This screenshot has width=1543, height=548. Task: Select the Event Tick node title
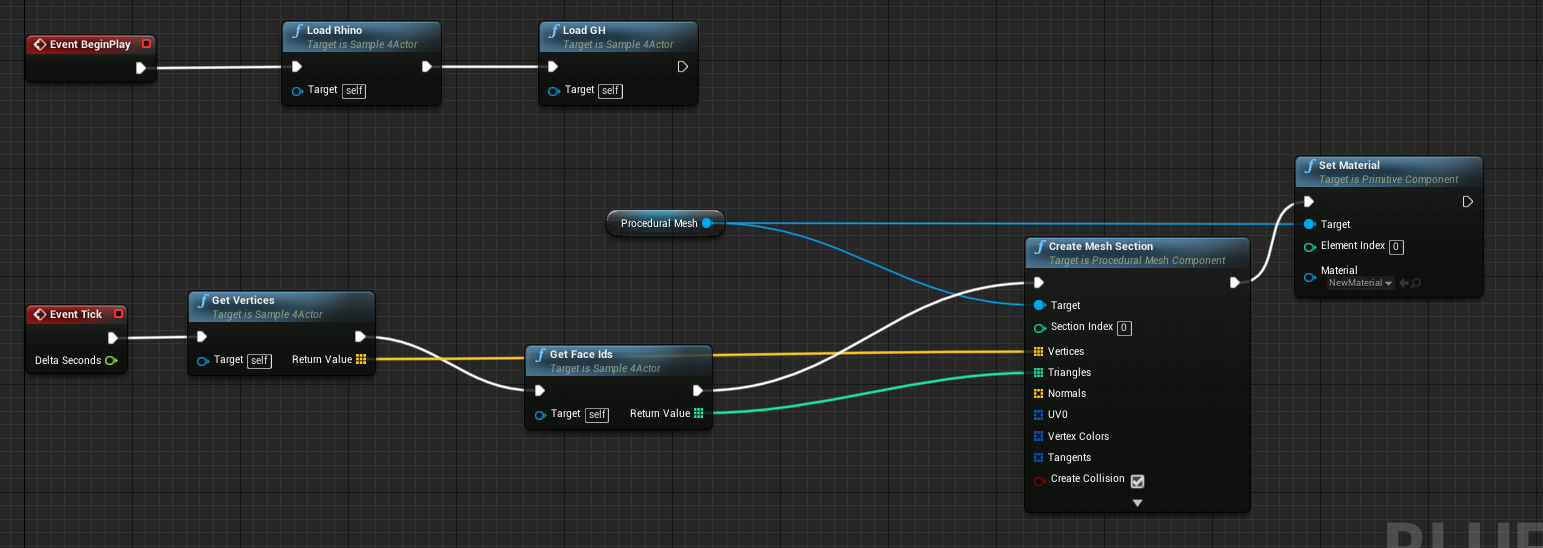76,314
